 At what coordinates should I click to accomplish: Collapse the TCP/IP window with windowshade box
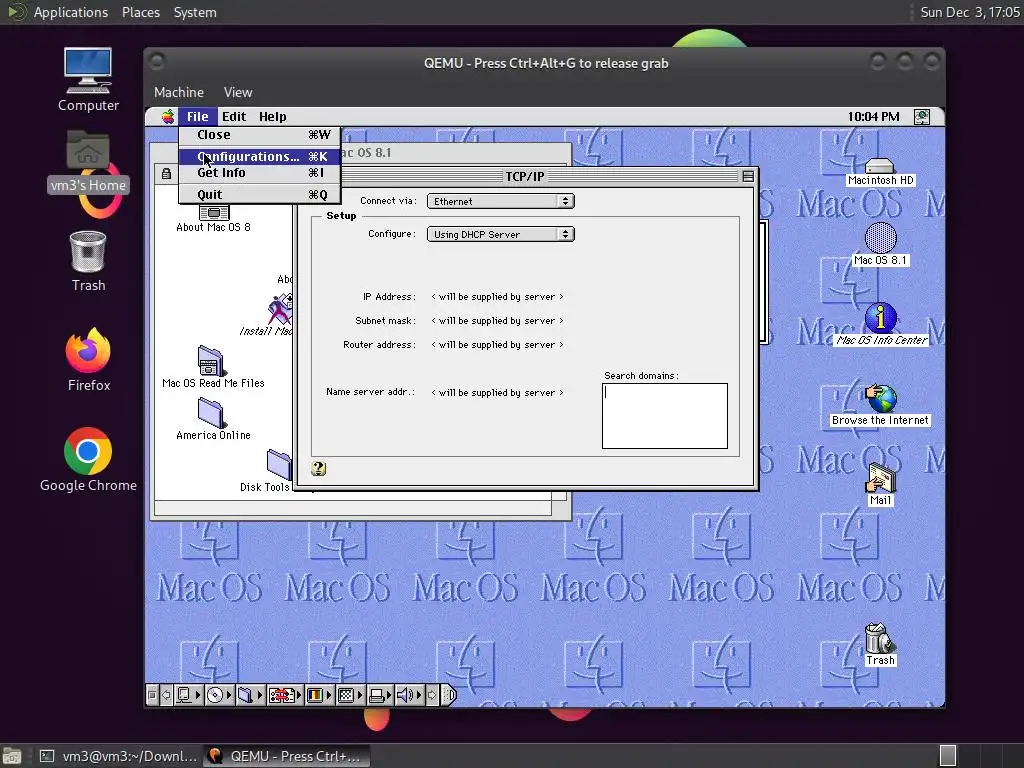point(748,176)
